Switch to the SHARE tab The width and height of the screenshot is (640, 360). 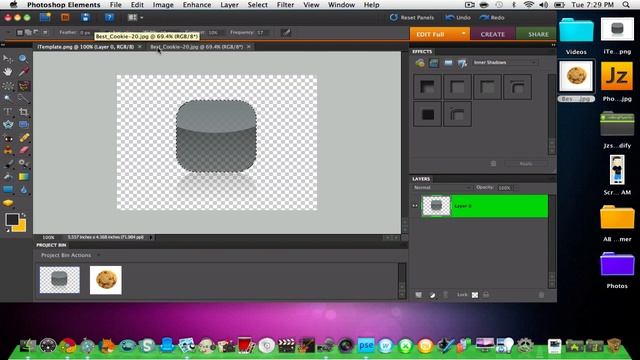pyautogui.click(x=538, y=34)
